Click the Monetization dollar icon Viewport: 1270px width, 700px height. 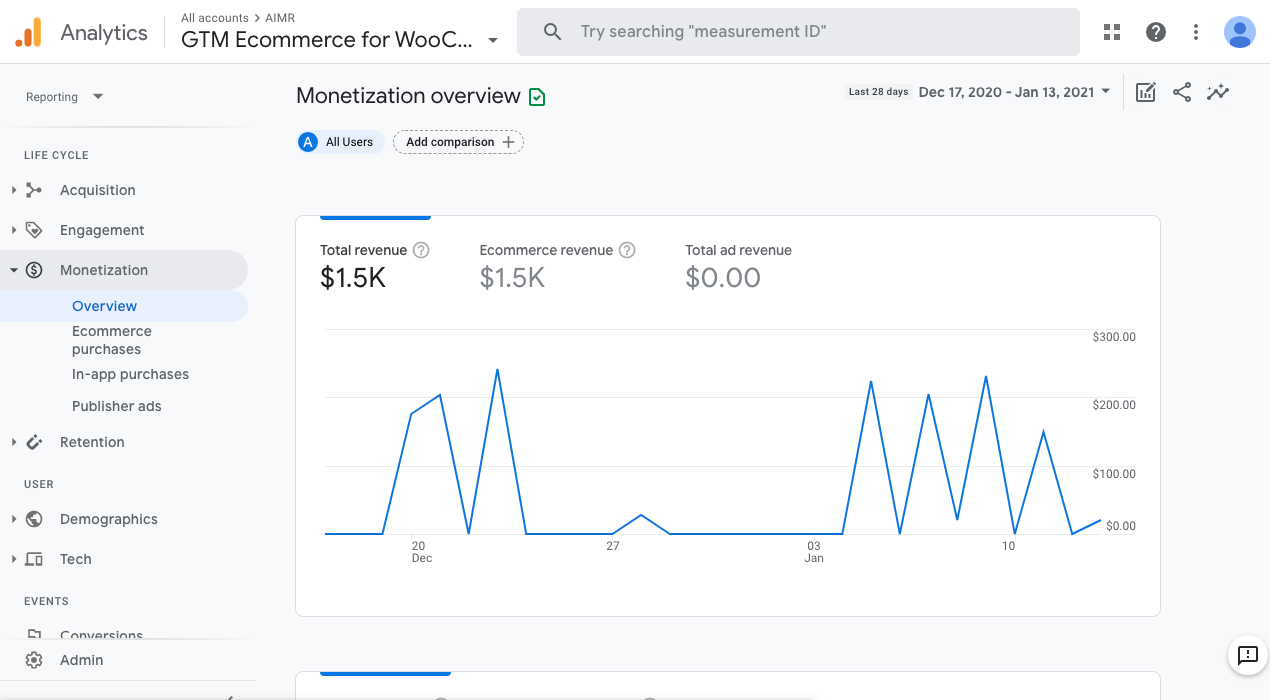click(x=34, y=270)
